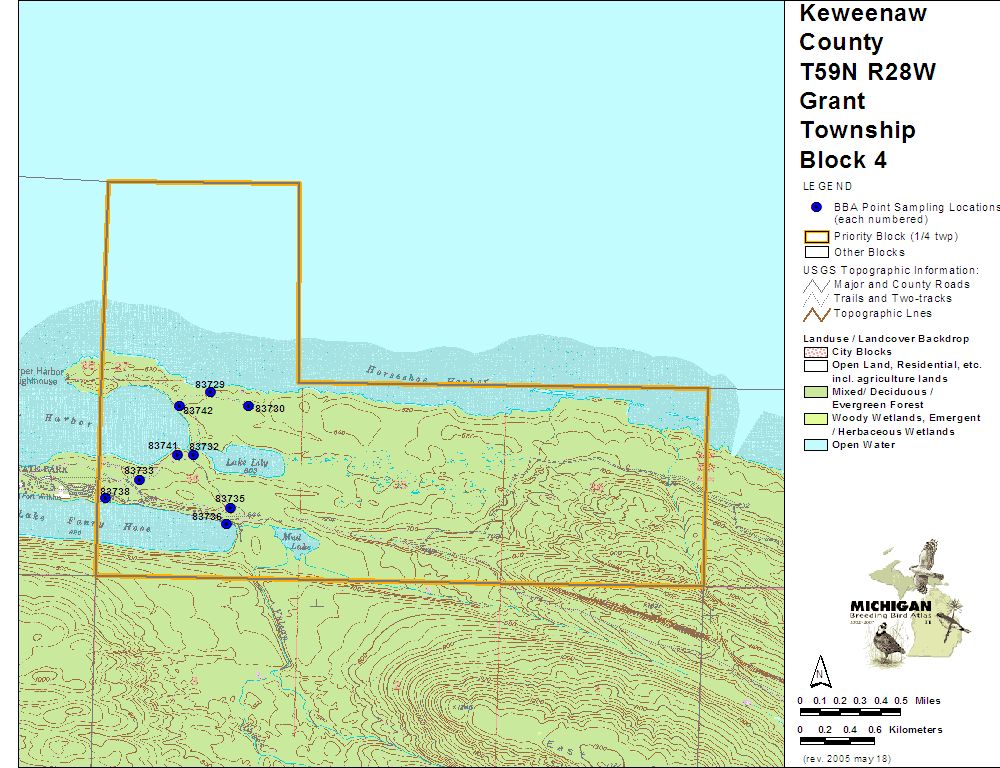Click sampling location 83742 marker

179,406
